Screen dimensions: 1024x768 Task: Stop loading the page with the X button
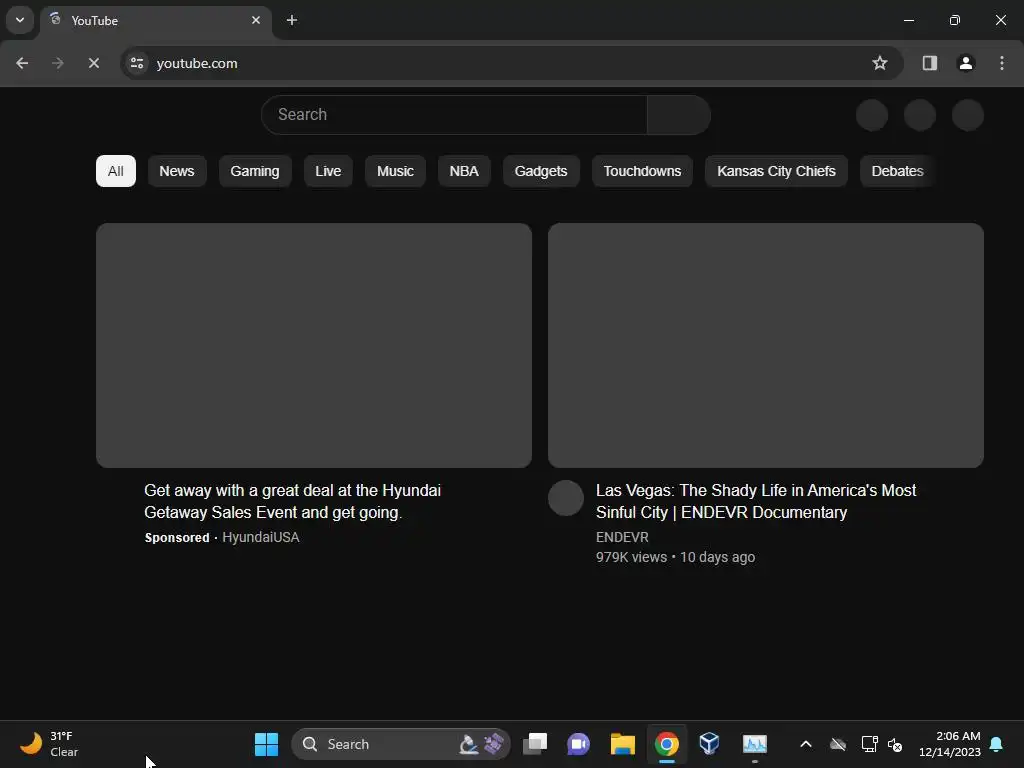(93, 63)
